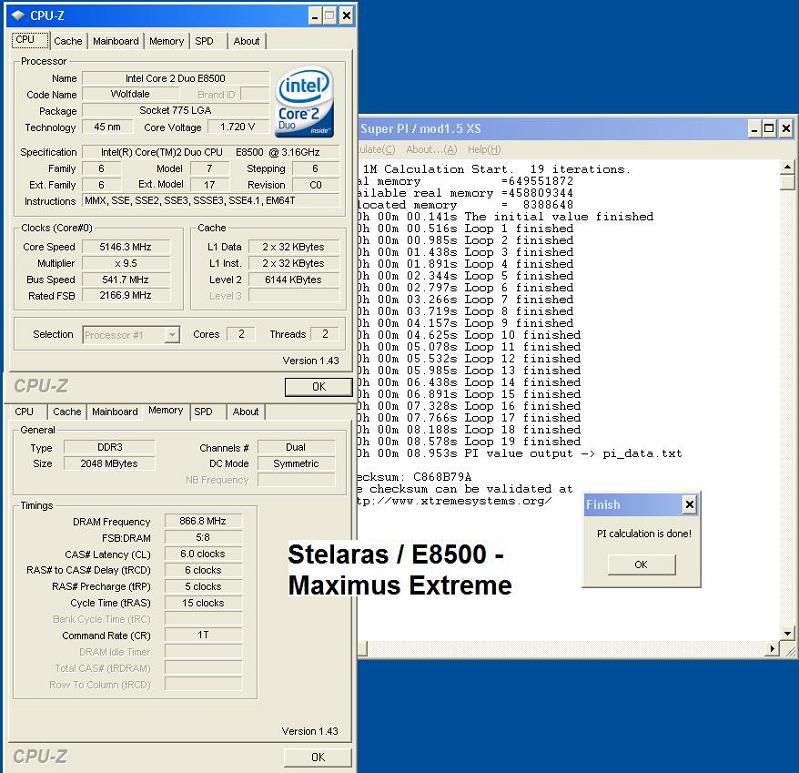Minimize the Super PI window
Screen dimensions: 799x773
[x=753, y=129]
